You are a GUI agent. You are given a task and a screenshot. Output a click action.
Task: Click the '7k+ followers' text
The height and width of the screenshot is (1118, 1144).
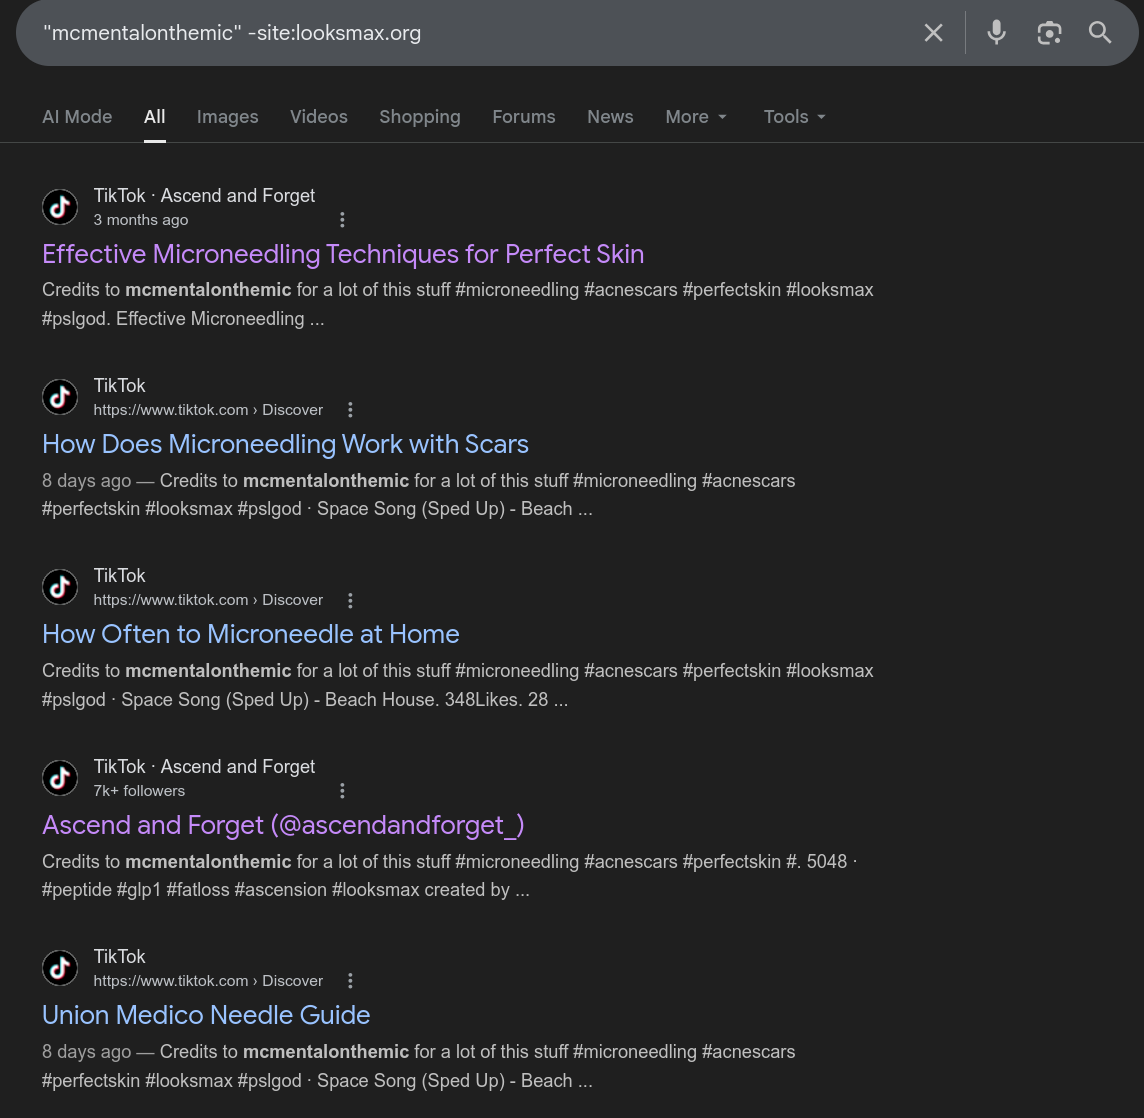click(x=139, y=790)
